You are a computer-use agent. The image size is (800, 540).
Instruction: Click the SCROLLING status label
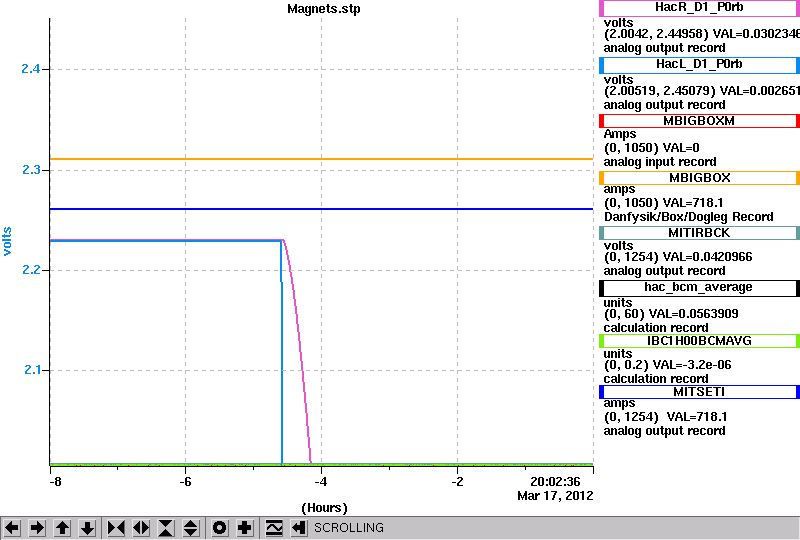coord(348,528)
